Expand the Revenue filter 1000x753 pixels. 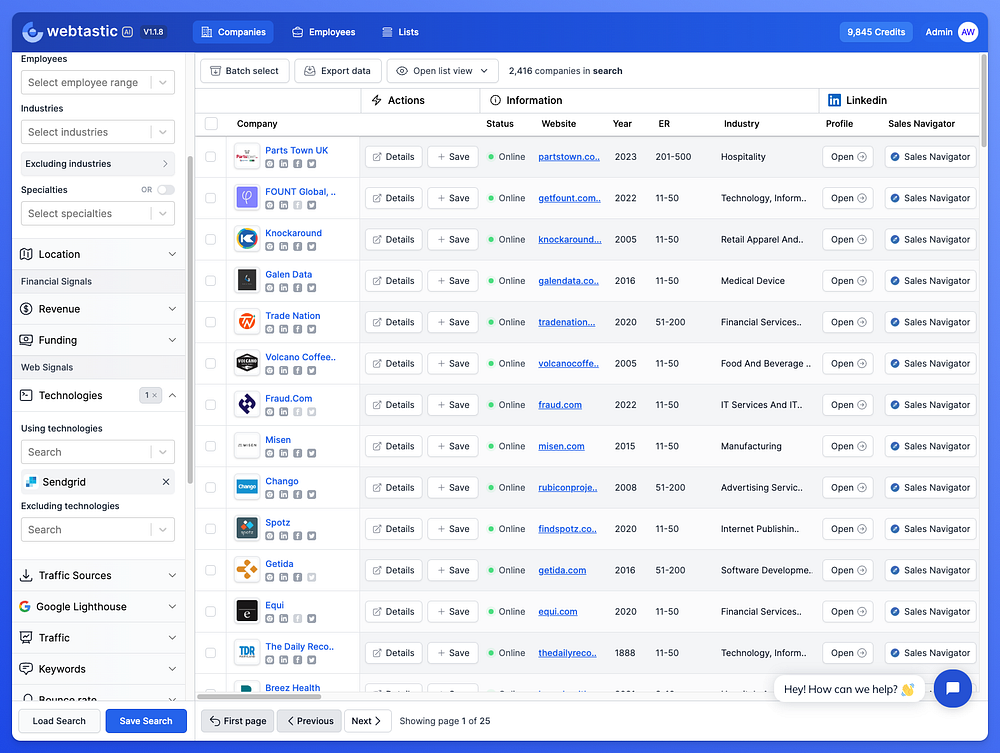point(98,309)
